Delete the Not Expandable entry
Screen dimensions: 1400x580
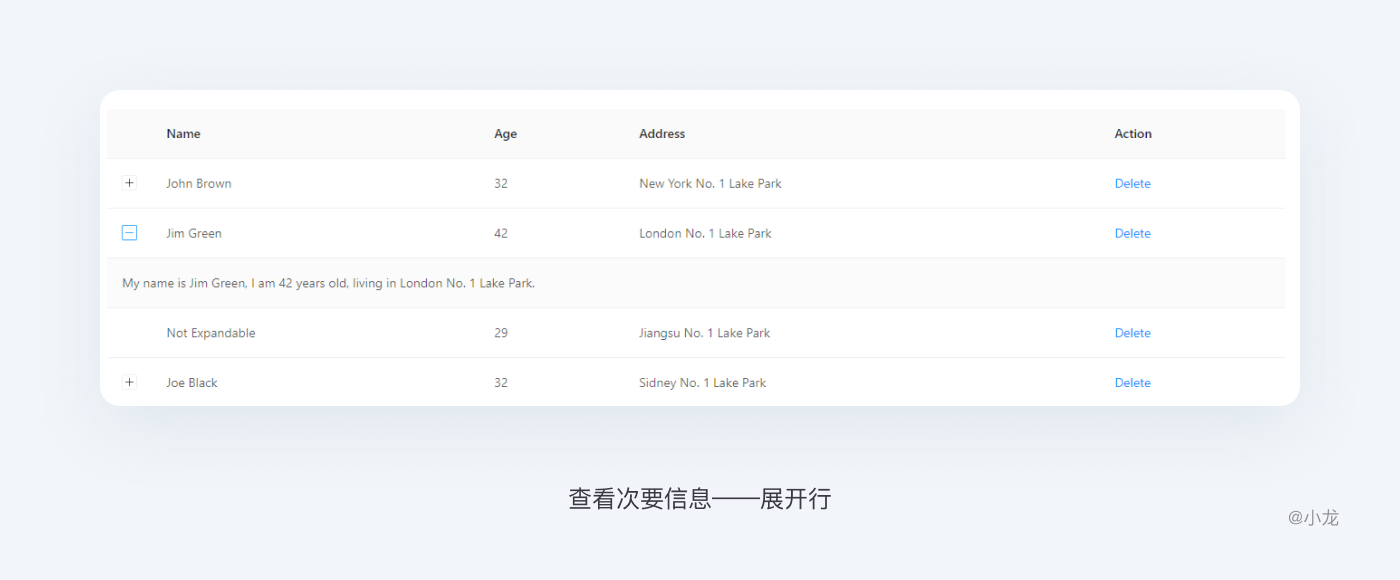1132,333
